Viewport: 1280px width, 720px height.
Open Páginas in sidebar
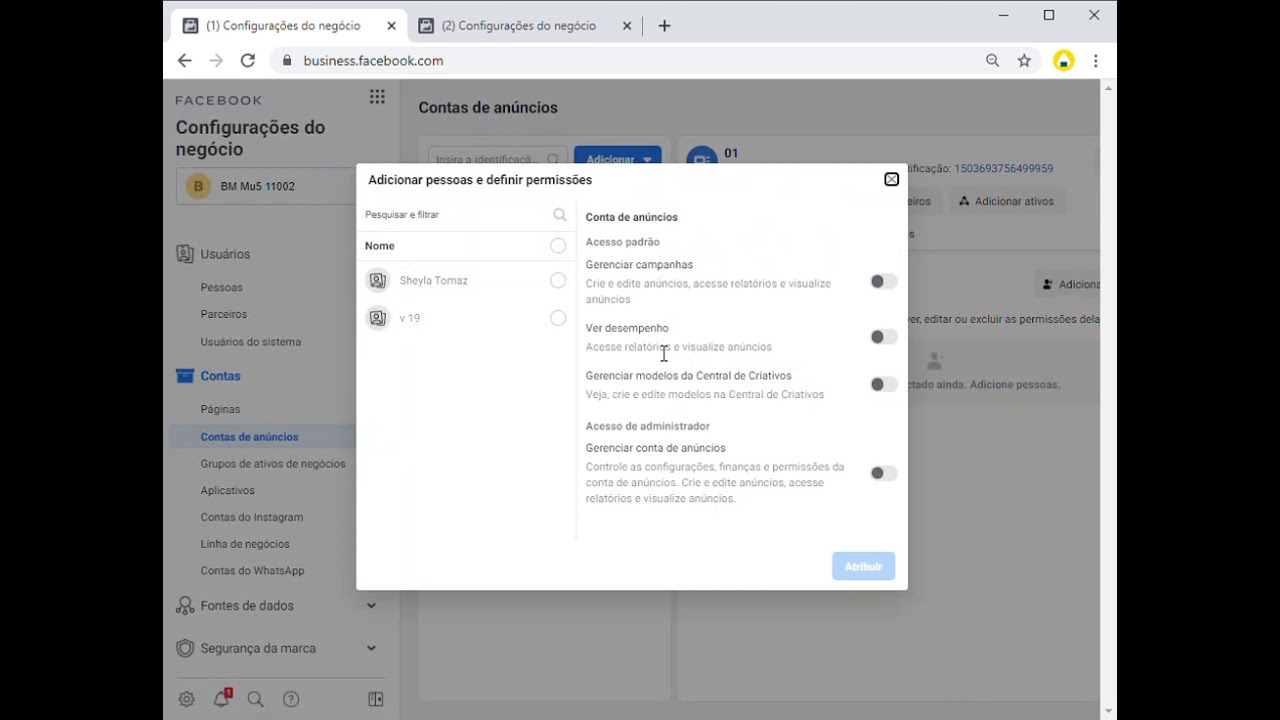click(220, 409)
